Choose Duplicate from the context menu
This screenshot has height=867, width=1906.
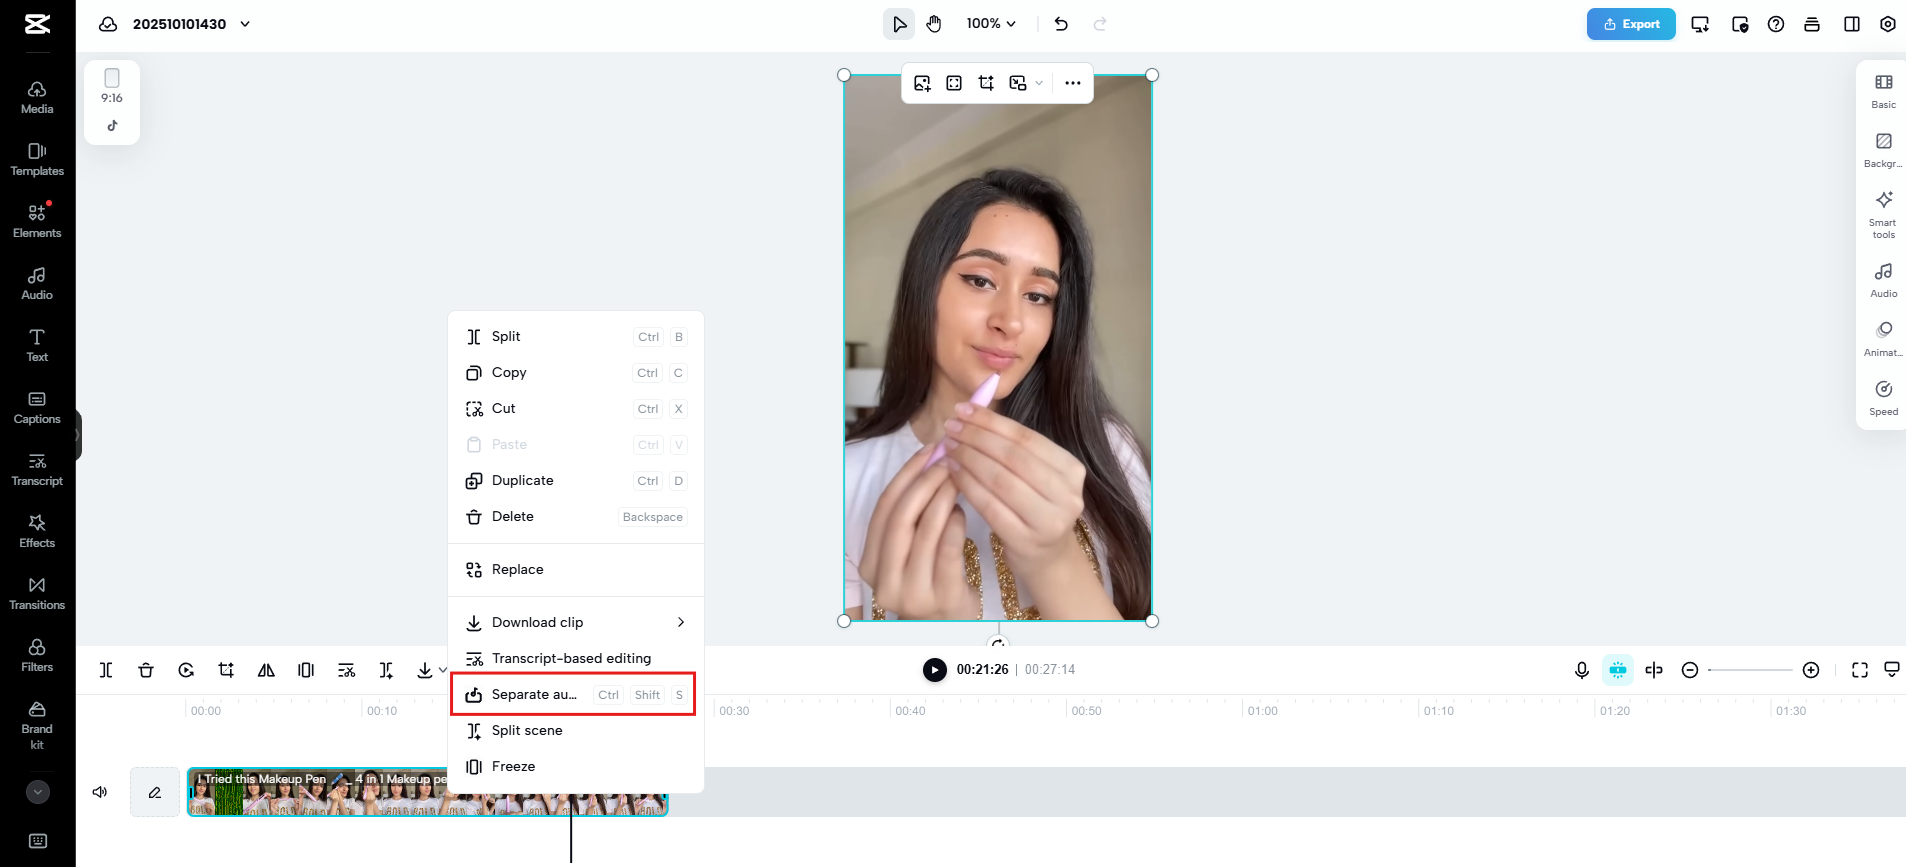576,481
